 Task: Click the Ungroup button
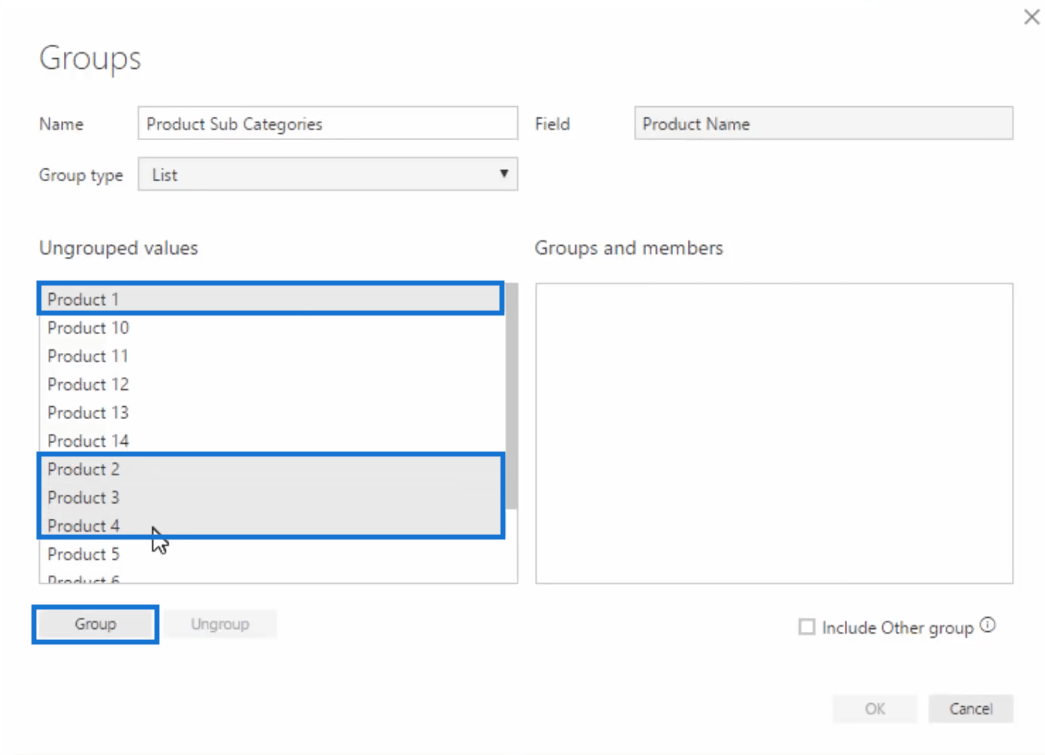click(x=220, y=624)
